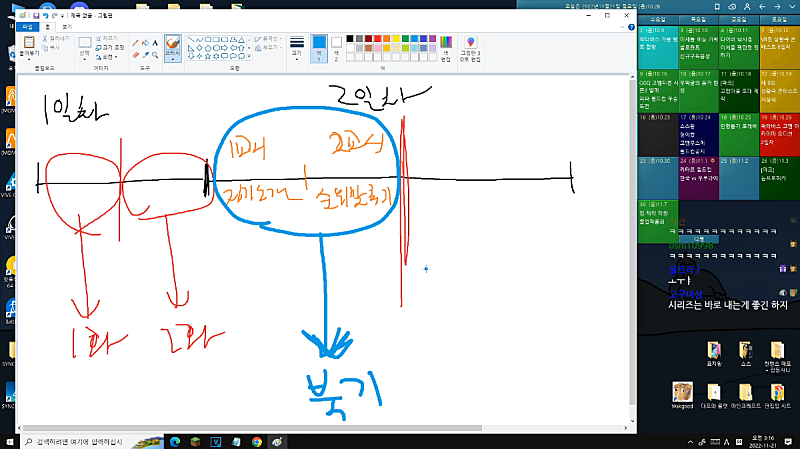Expand the full shapes gallery
Viewport: 800px width, 449px height.
[x=249, y=56]
